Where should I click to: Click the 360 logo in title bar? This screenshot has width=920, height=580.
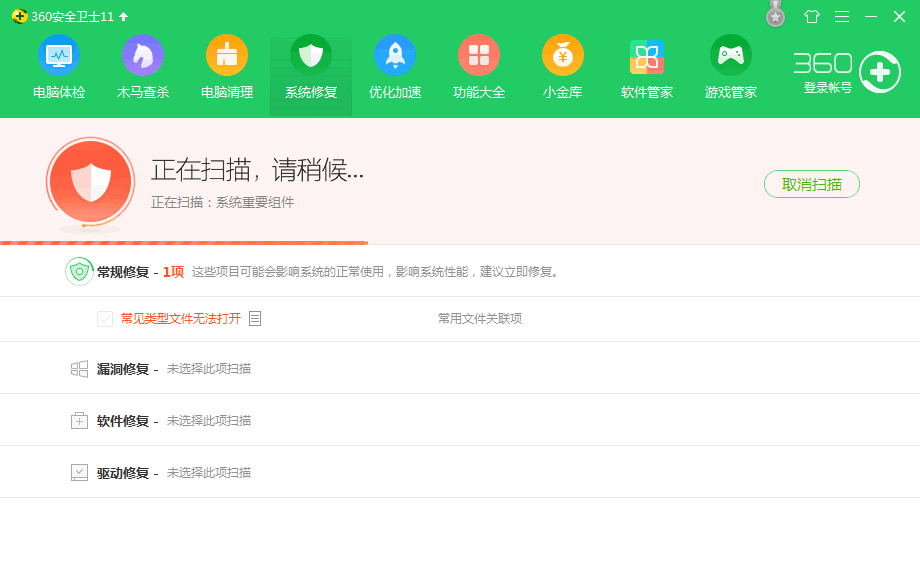[19, 16]
